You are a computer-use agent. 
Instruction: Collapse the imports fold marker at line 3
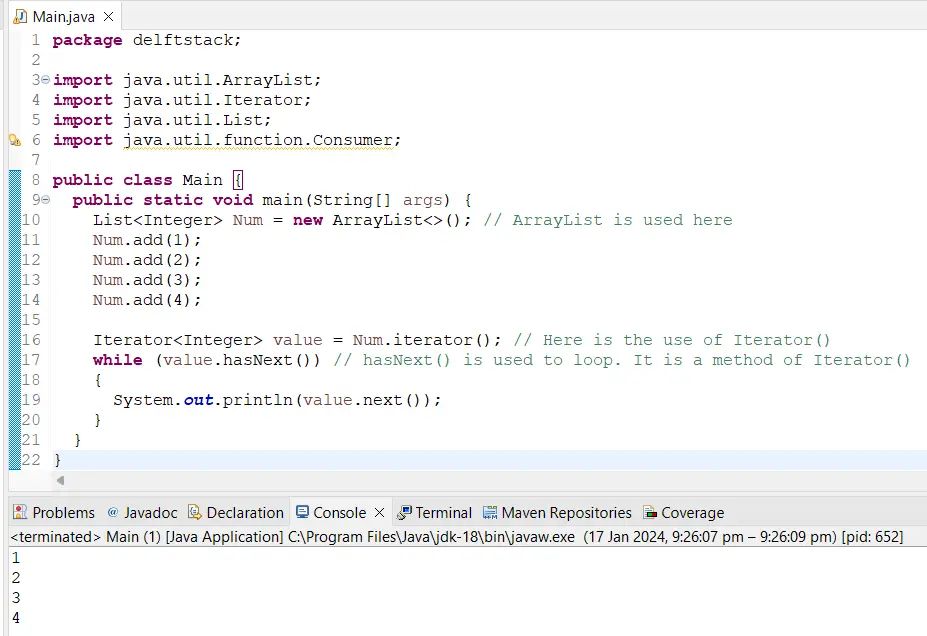46,80
